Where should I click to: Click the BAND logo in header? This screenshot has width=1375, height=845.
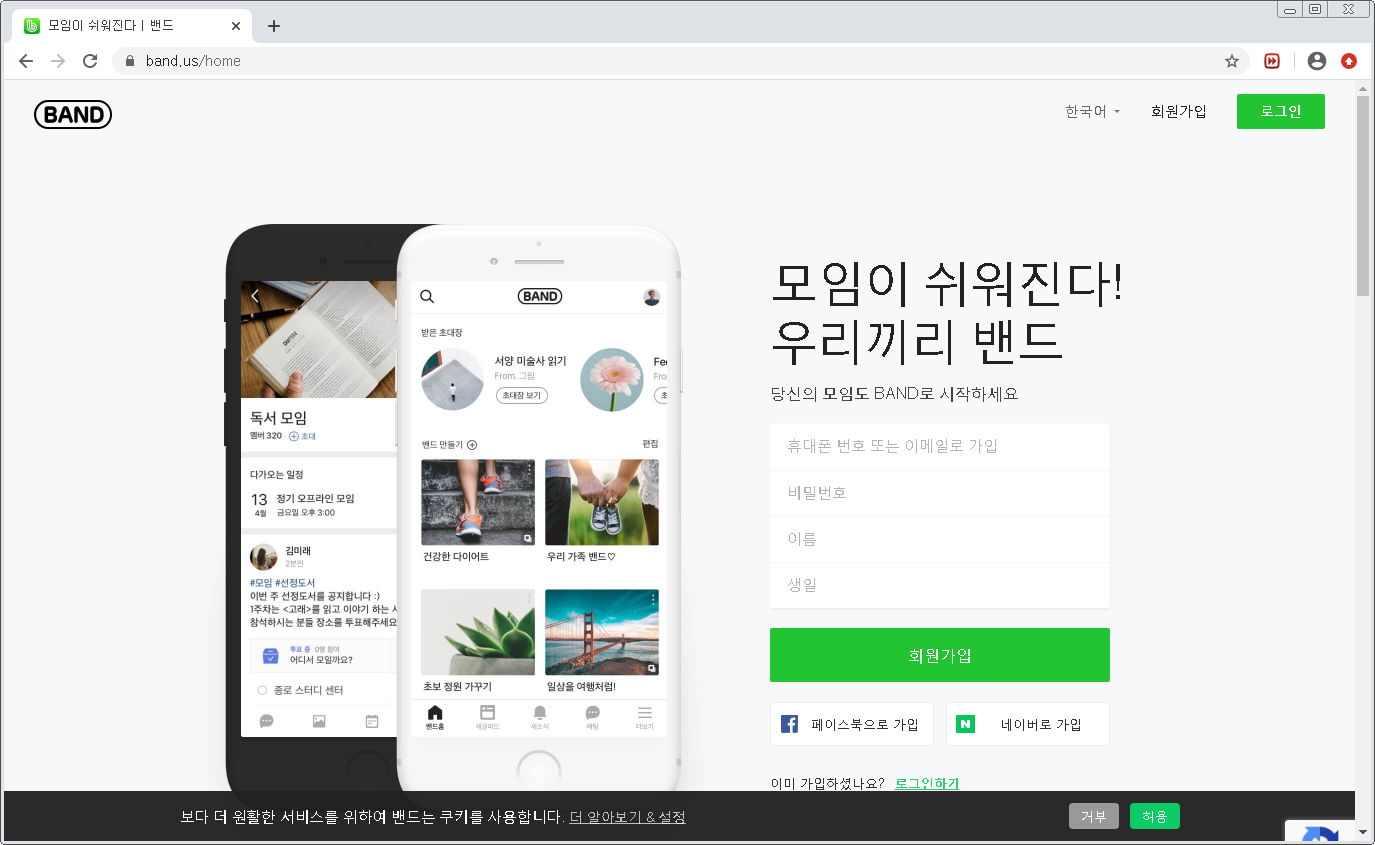73,115
